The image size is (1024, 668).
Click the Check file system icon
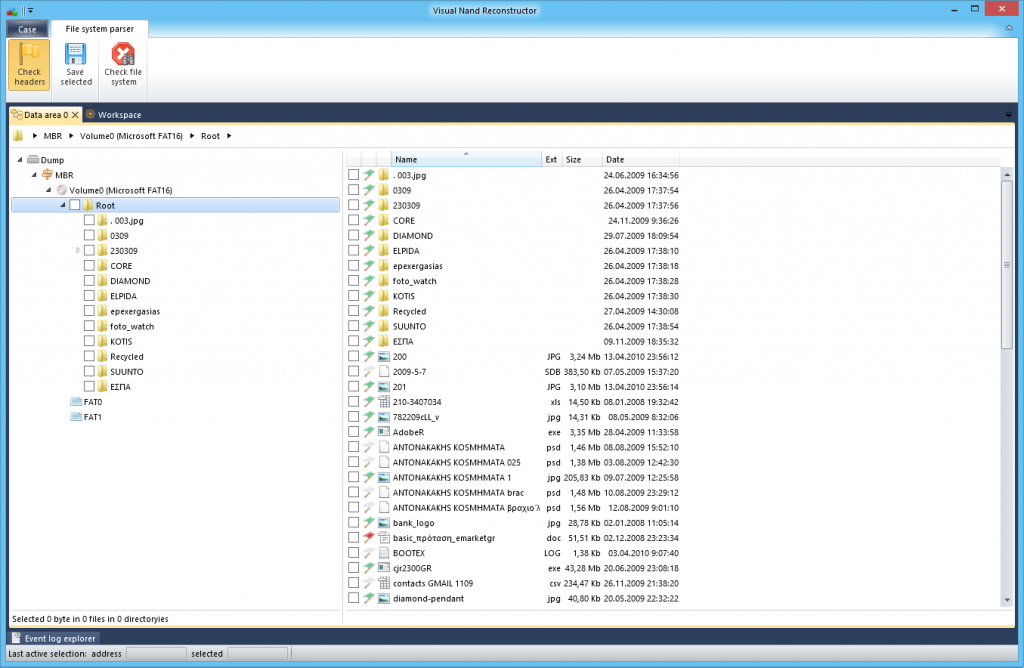tap(123, 54)
